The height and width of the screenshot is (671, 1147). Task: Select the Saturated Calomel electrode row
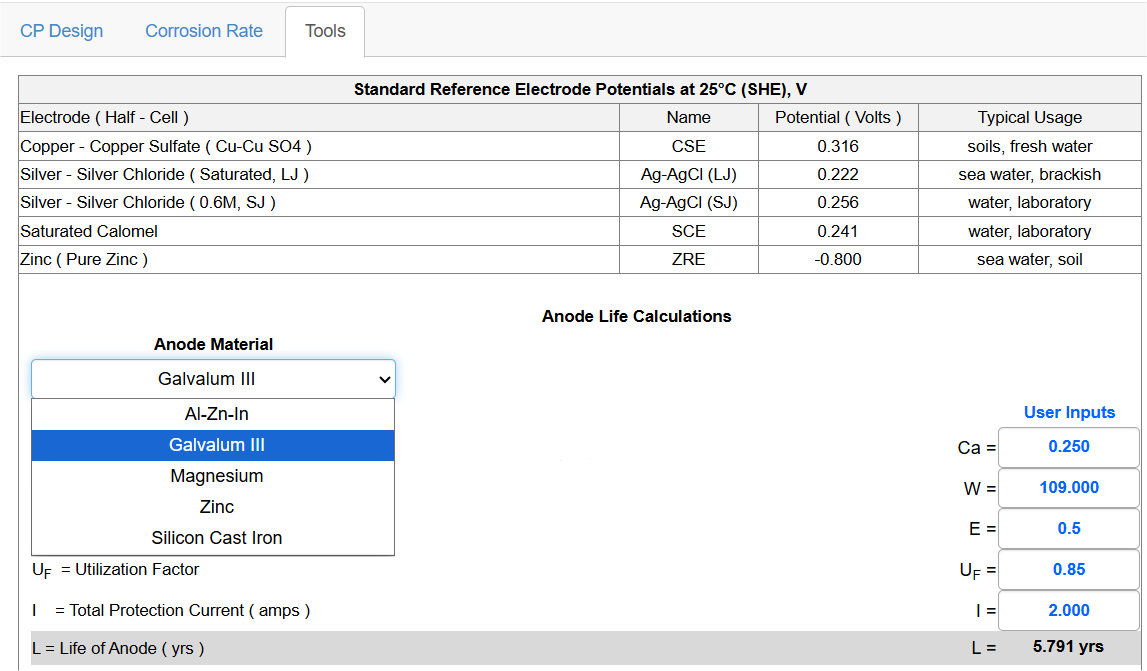(x=579, y=231)
